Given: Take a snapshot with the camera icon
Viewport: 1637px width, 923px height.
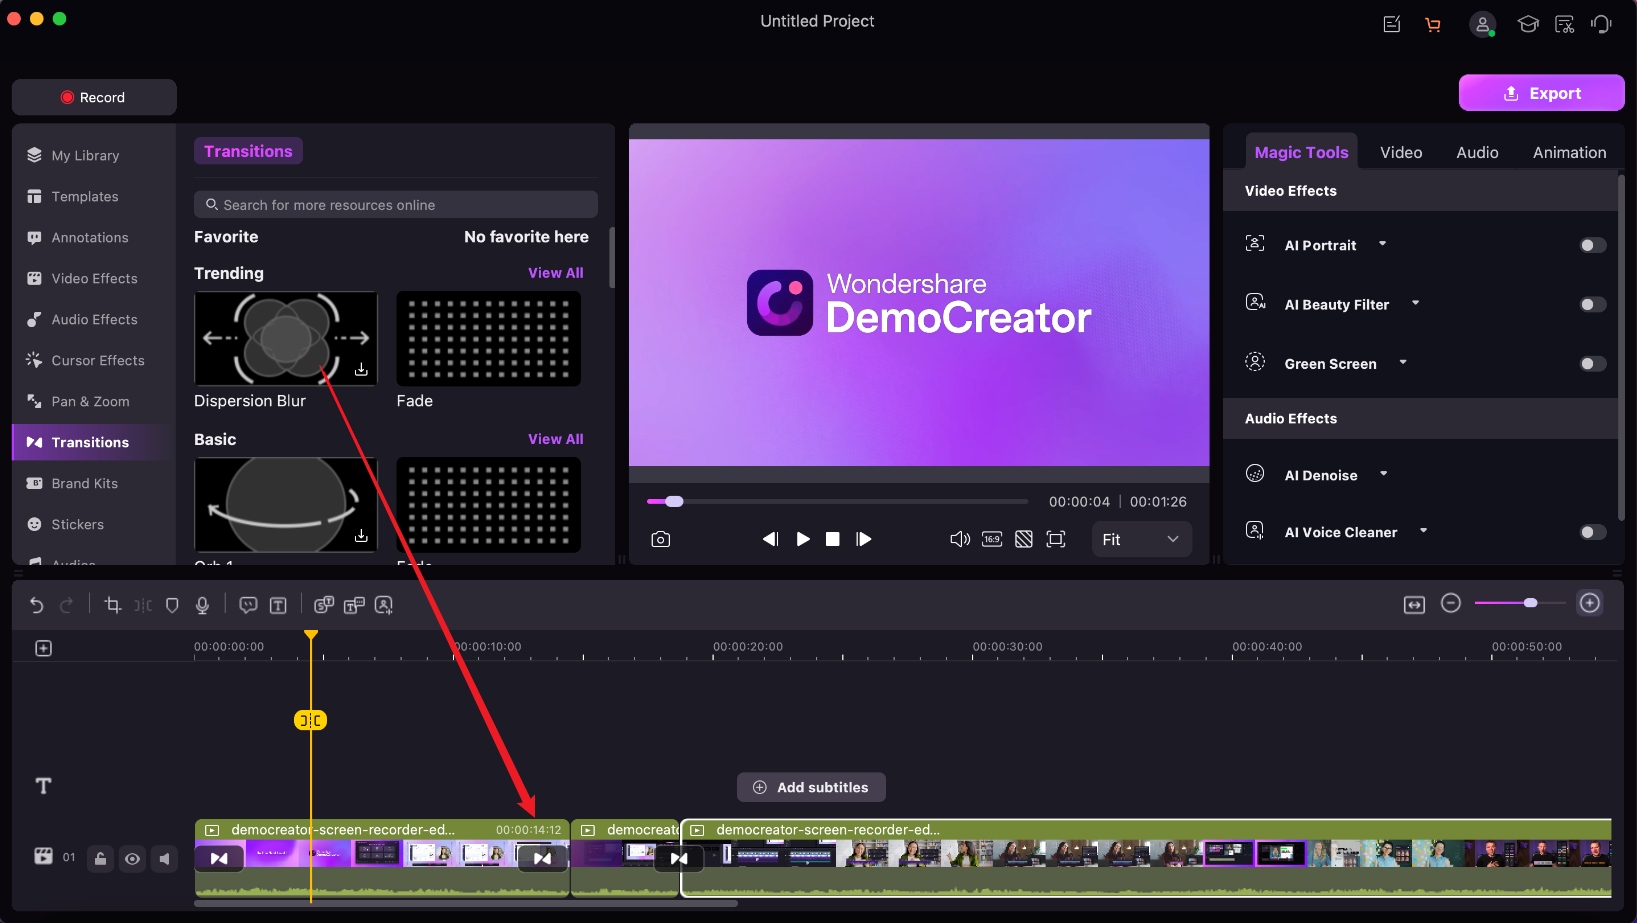Looking at the screenshot, I should click(x=660, y=539).
